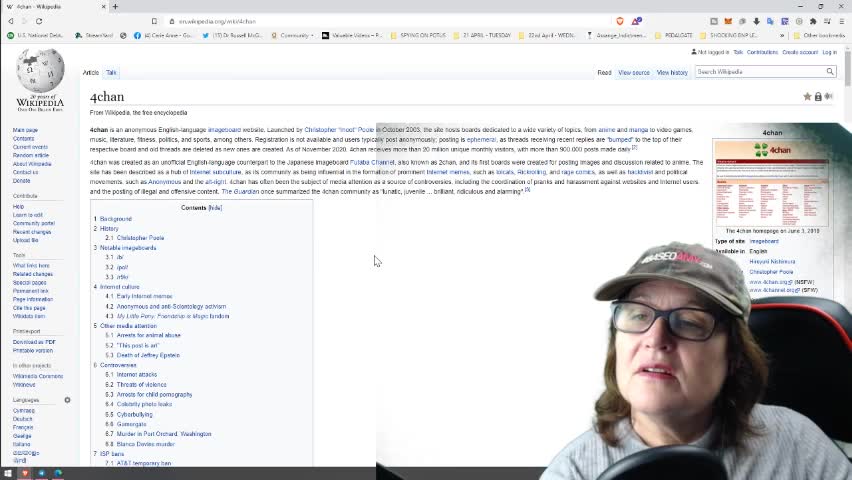Open the Main page sidebar link
The width and height of the screenshot is (852, 480).
click(x=25, y=130)
